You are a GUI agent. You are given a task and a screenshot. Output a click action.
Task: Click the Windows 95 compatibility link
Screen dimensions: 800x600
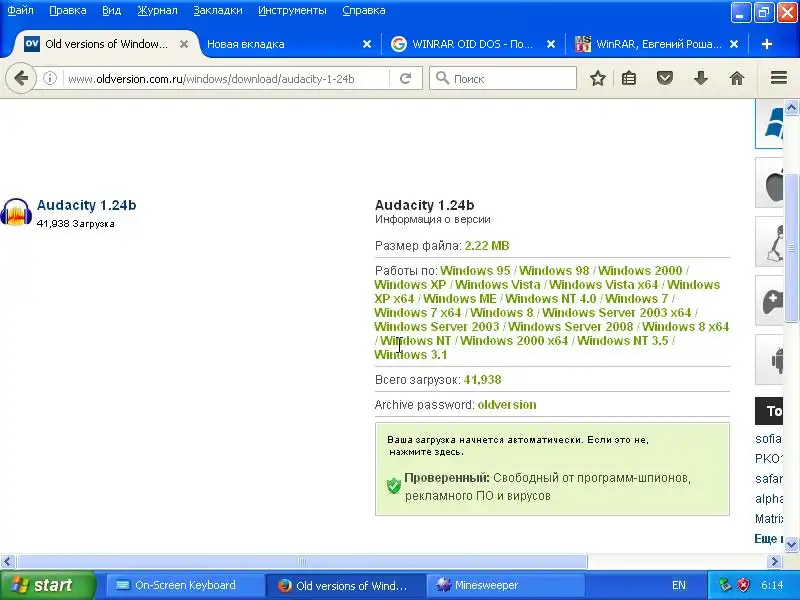click(475, 270)
